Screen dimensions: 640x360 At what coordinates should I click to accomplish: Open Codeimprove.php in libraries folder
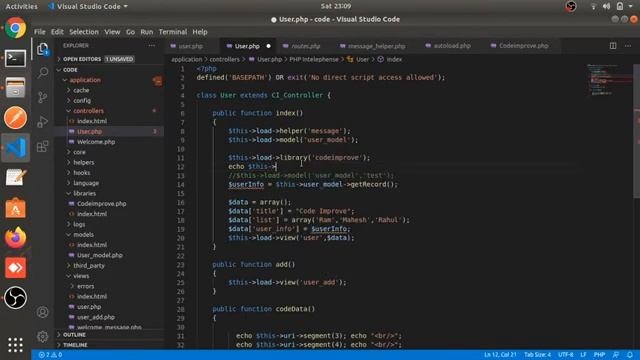click(101, 204)
